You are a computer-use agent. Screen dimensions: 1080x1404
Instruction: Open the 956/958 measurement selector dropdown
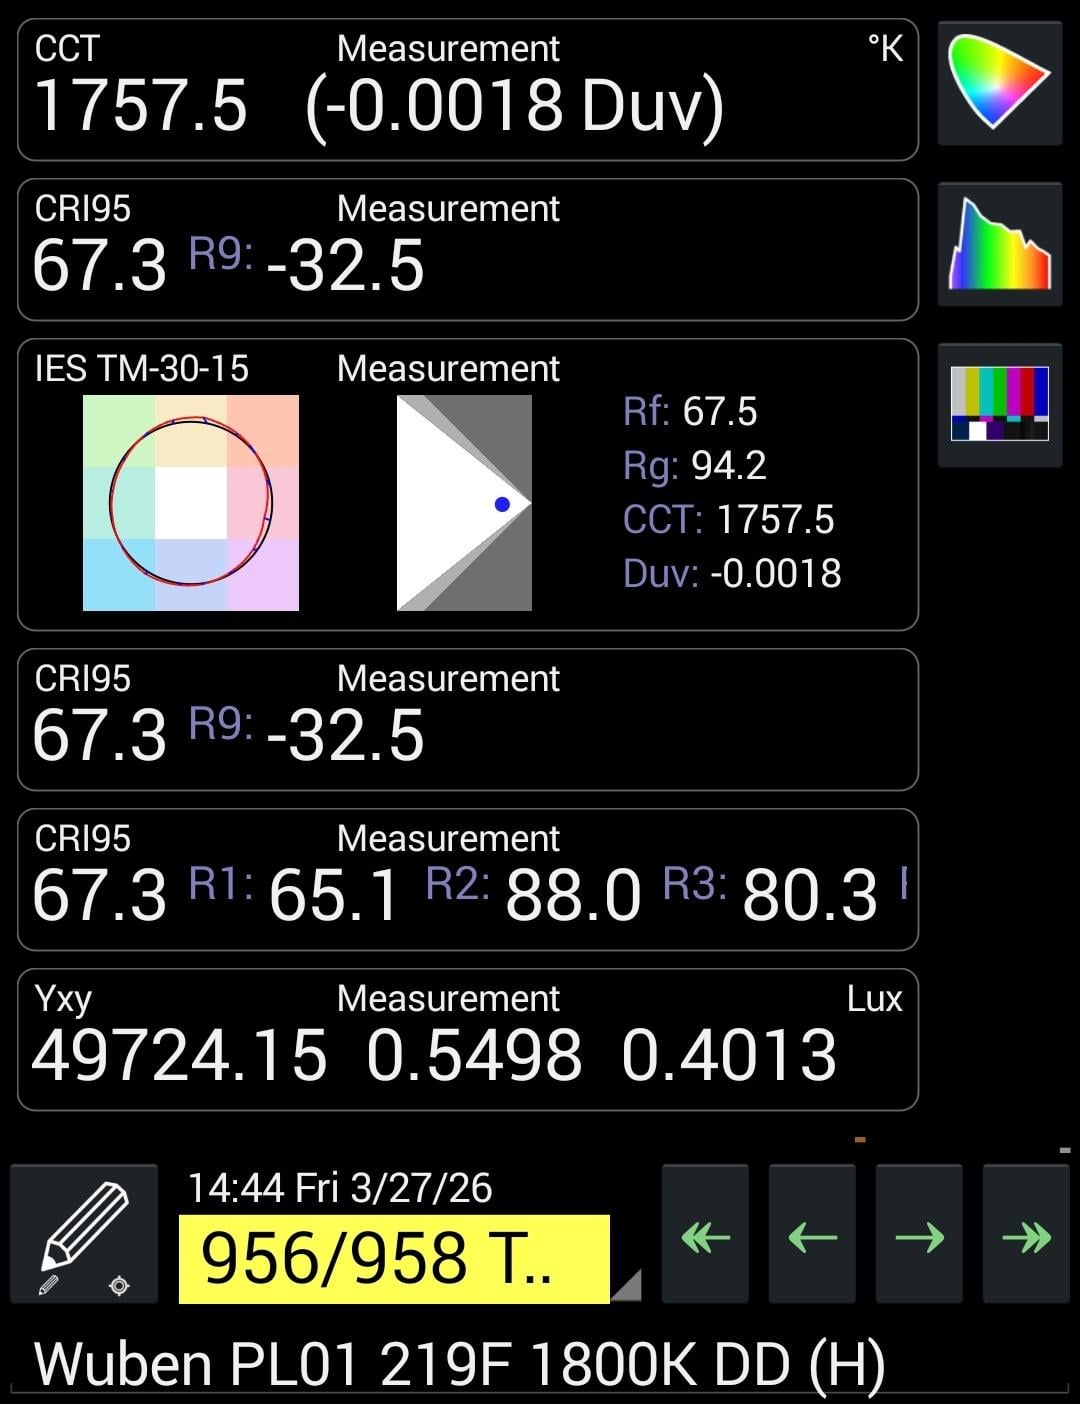[x=393, y=1258]
